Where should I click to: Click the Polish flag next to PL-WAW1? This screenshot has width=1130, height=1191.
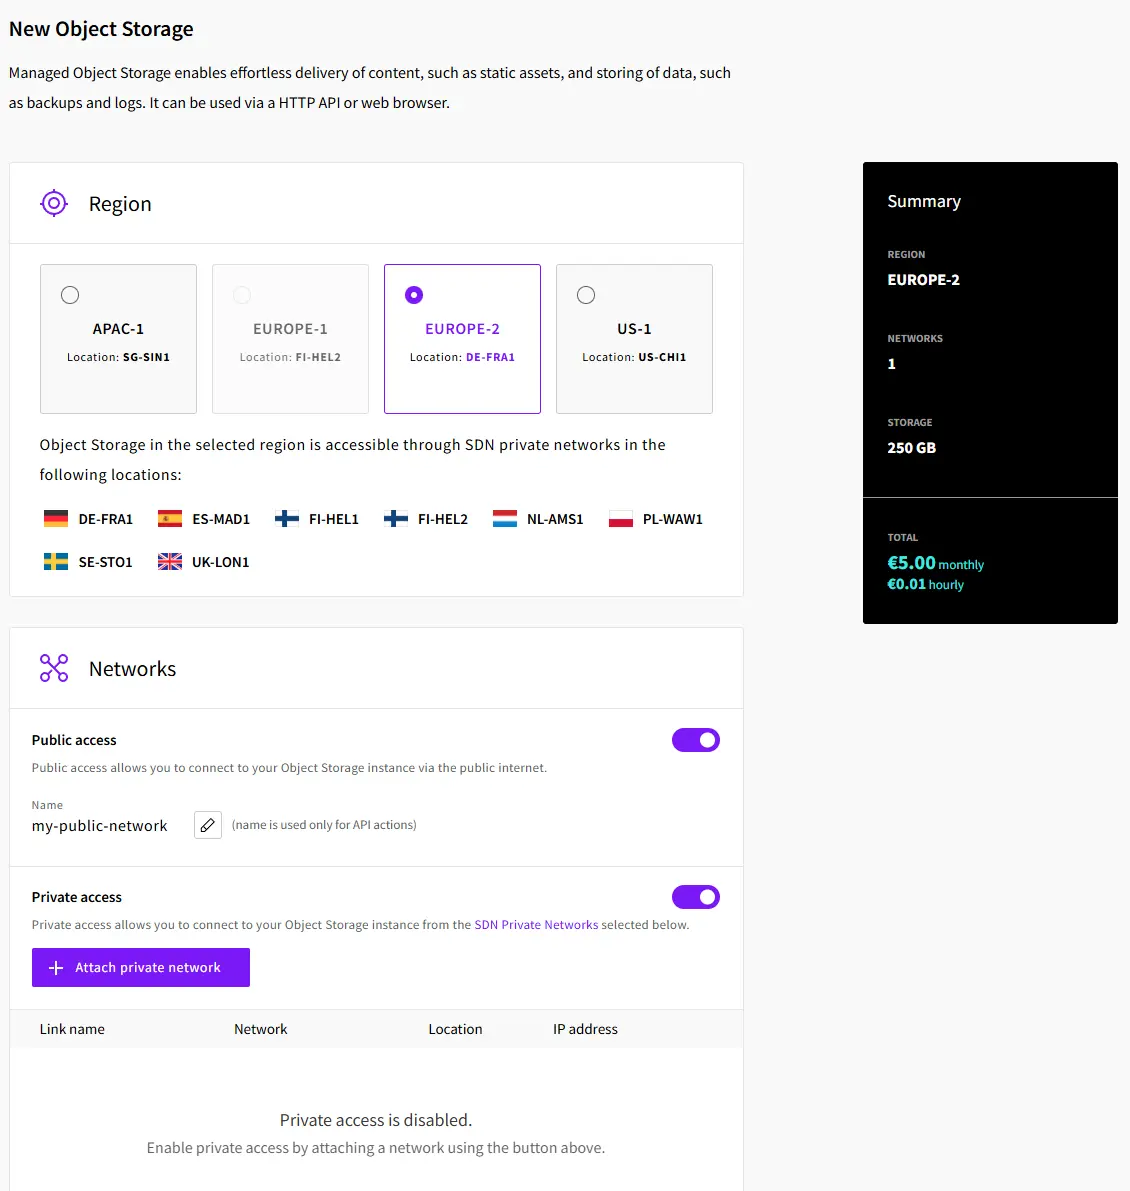point(620,519)
